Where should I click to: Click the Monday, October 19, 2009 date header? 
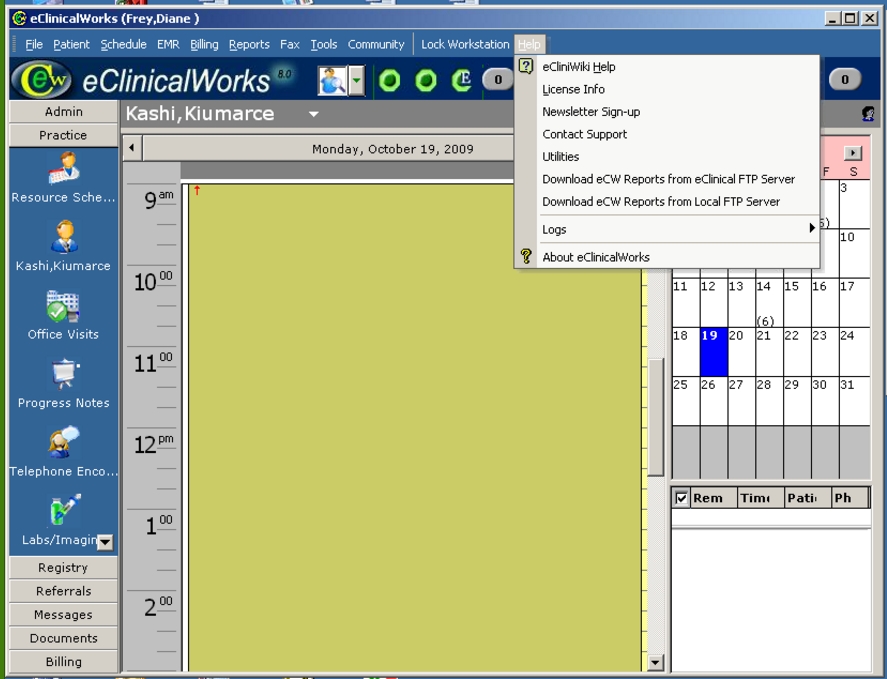pyautogui.click(x=393, y=149)
